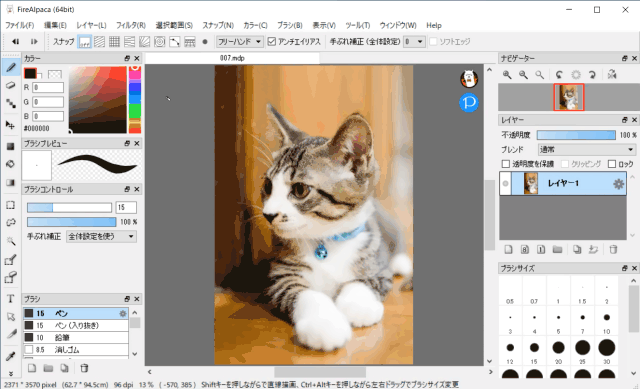Open the 編集(E) menu
The width and height of the screenshot is (640, 389).
(55, 25)
